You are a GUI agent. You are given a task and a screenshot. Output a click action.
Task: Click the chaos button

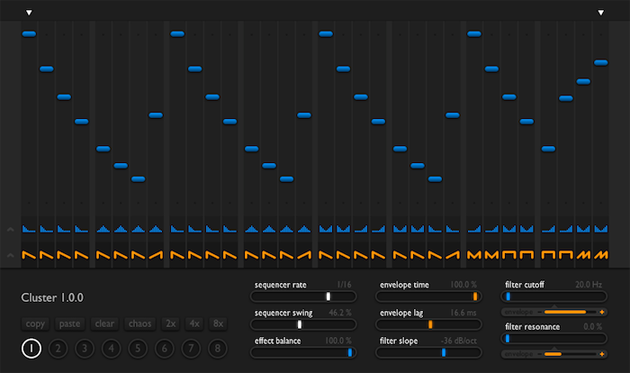(x=140, y=324)
